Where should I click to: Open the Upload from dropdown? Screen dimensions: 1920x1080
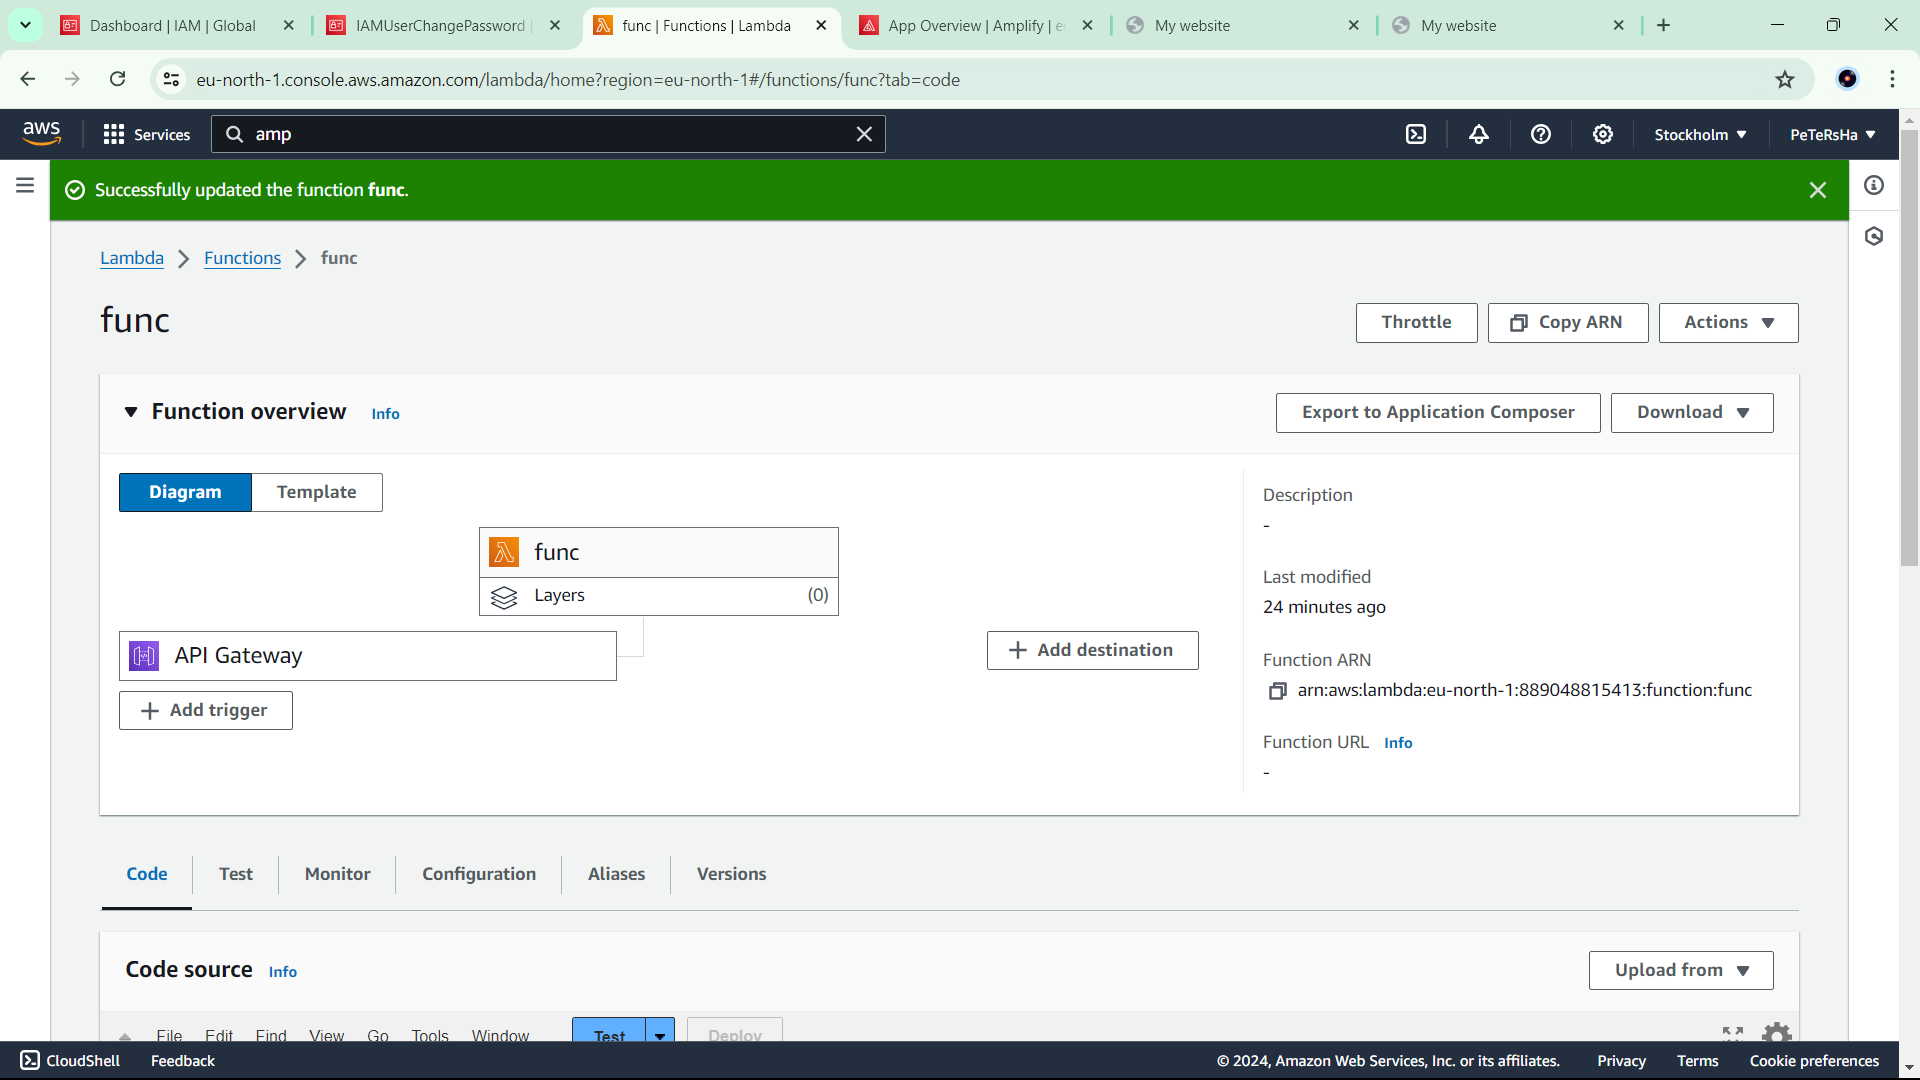pos(1681,970)
